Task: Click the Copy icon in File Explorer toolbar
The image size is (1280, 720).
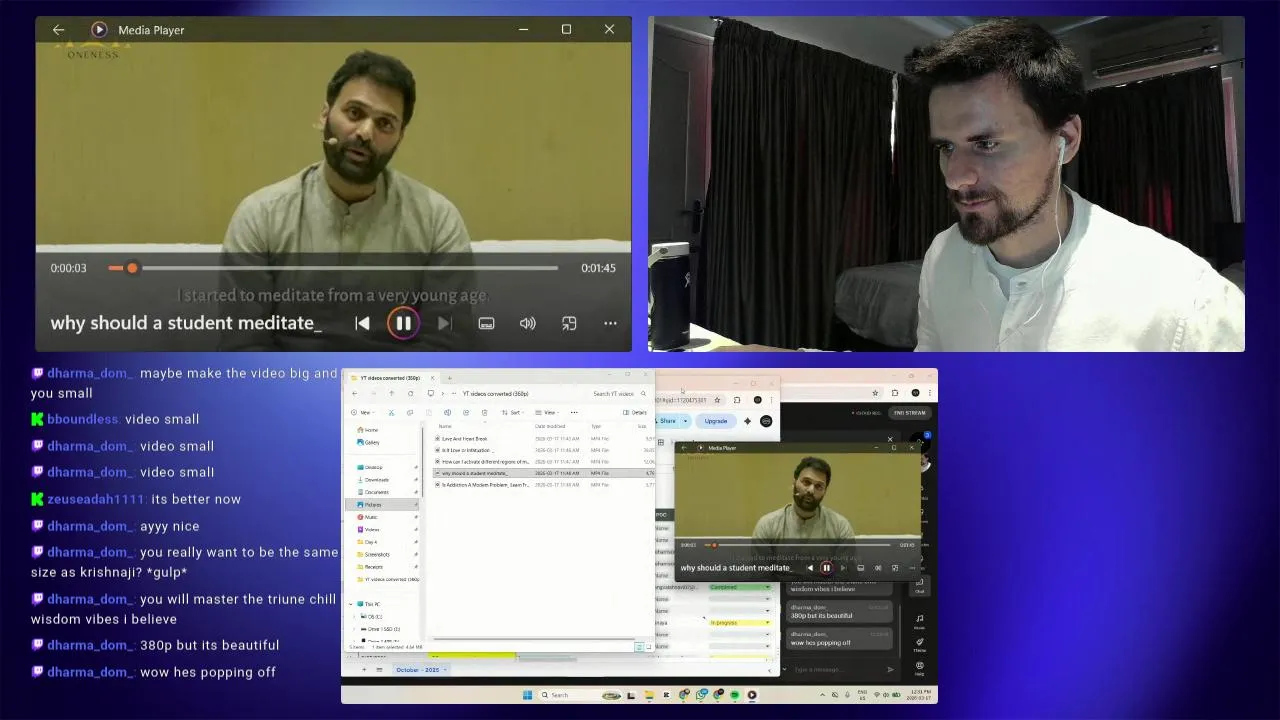Action: [410, 412]
